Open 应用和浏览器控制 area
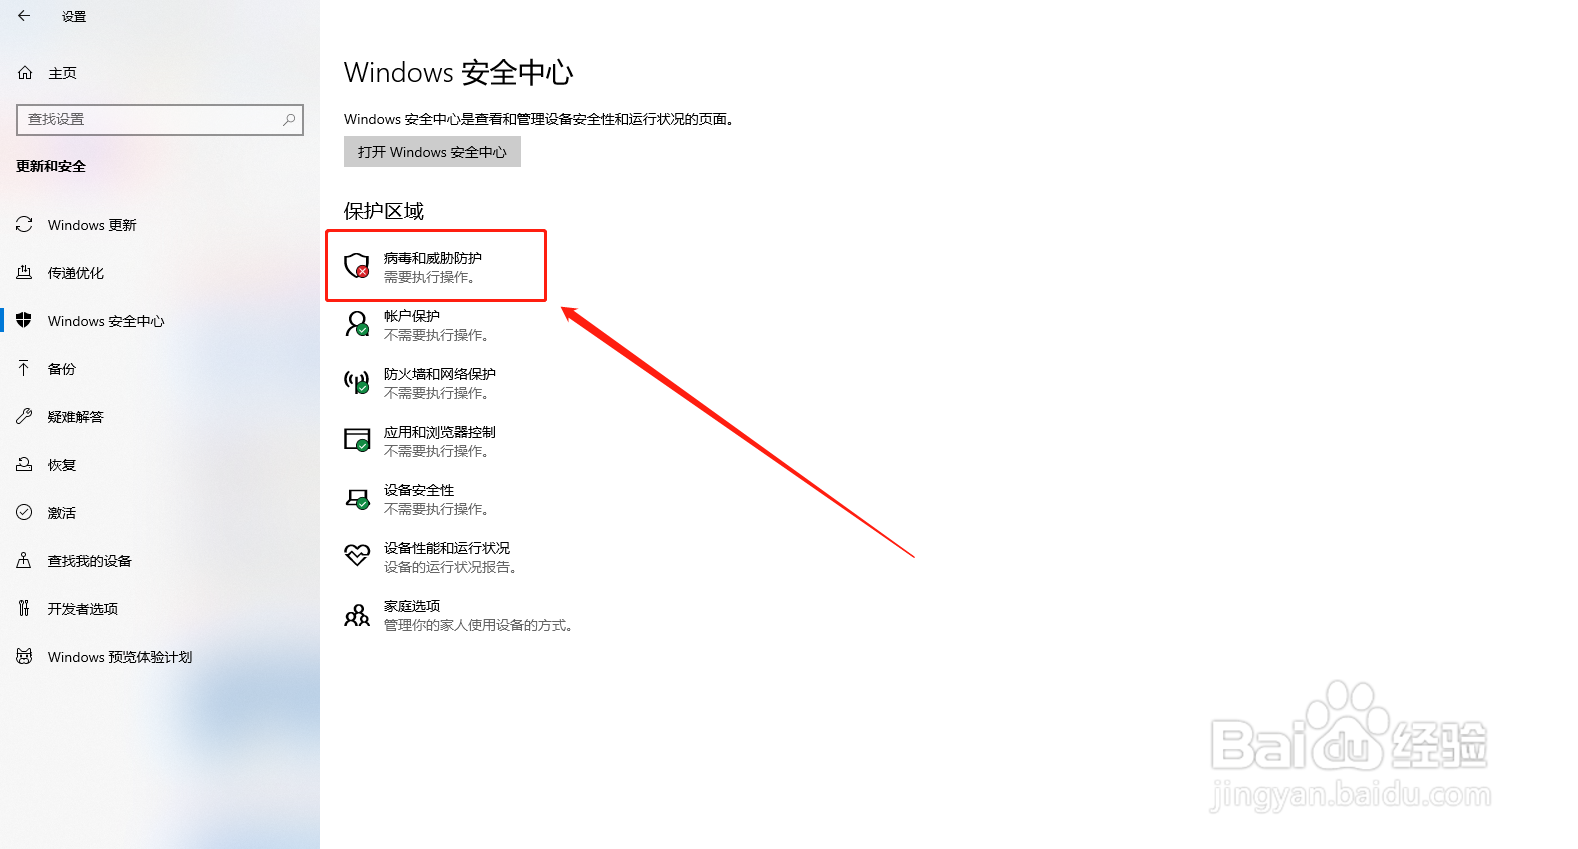 pyautogui.click(x=440, y=432)
